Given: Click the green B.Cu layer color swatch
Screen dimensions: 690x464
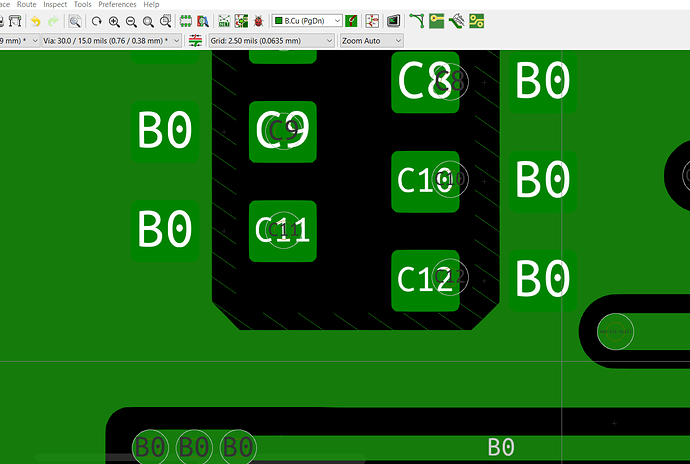Looking at the screenshot, I should click(x=279, y=21).
